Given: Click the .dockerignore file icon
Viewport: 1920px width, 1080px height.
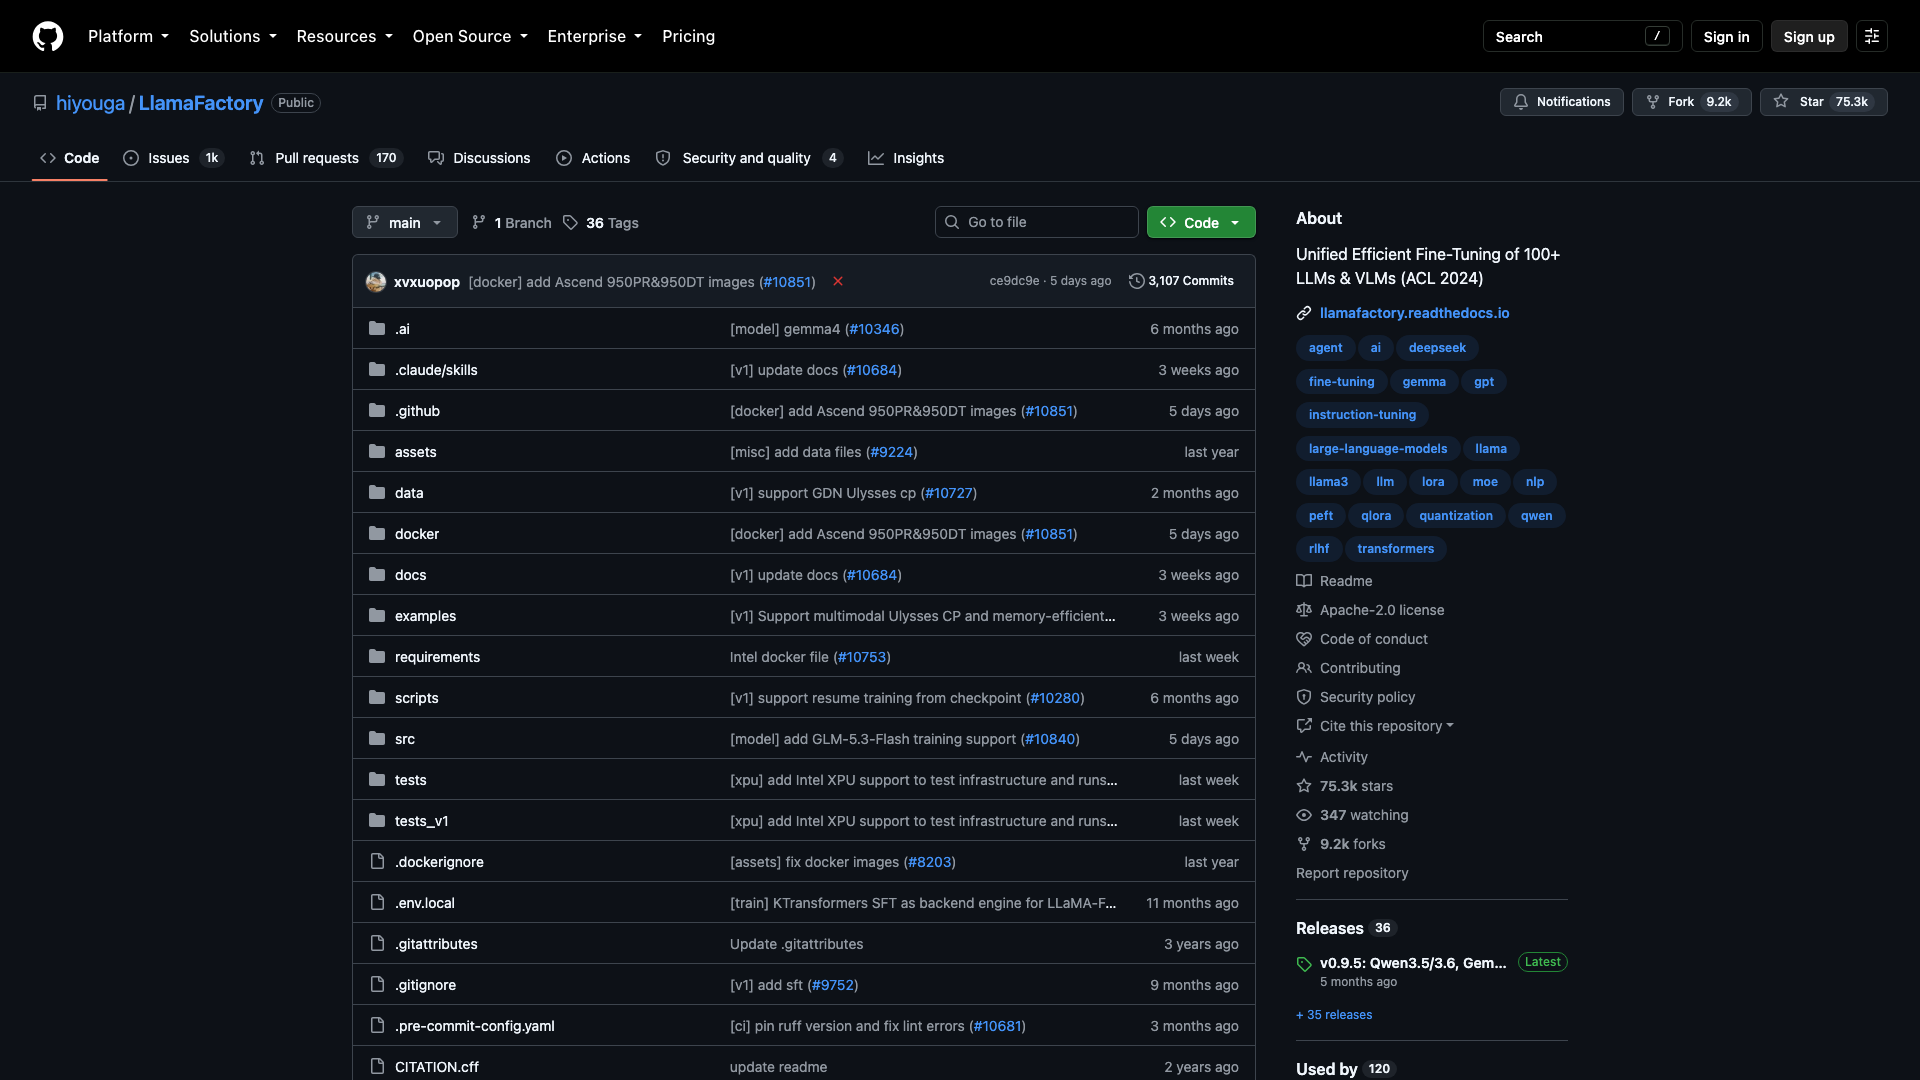Looking at the screenshot, I should pos(377,861).
